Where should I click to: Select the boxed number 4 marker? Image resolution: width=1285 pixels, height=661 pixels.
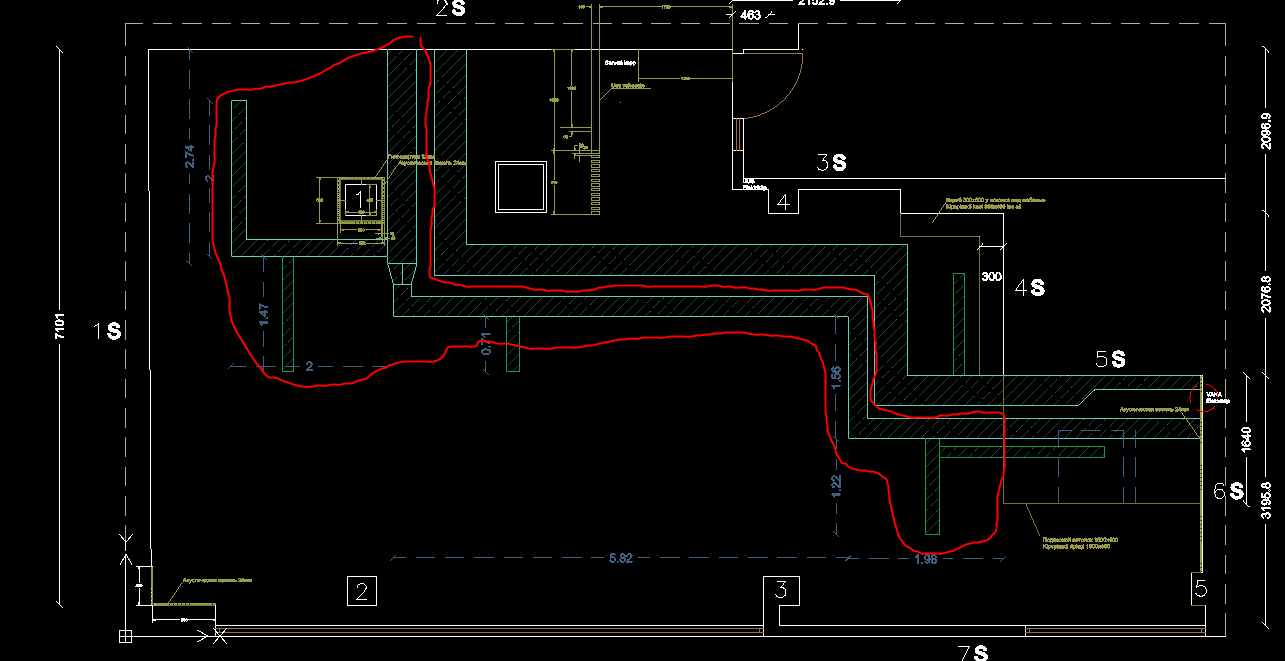pos(783,202)
